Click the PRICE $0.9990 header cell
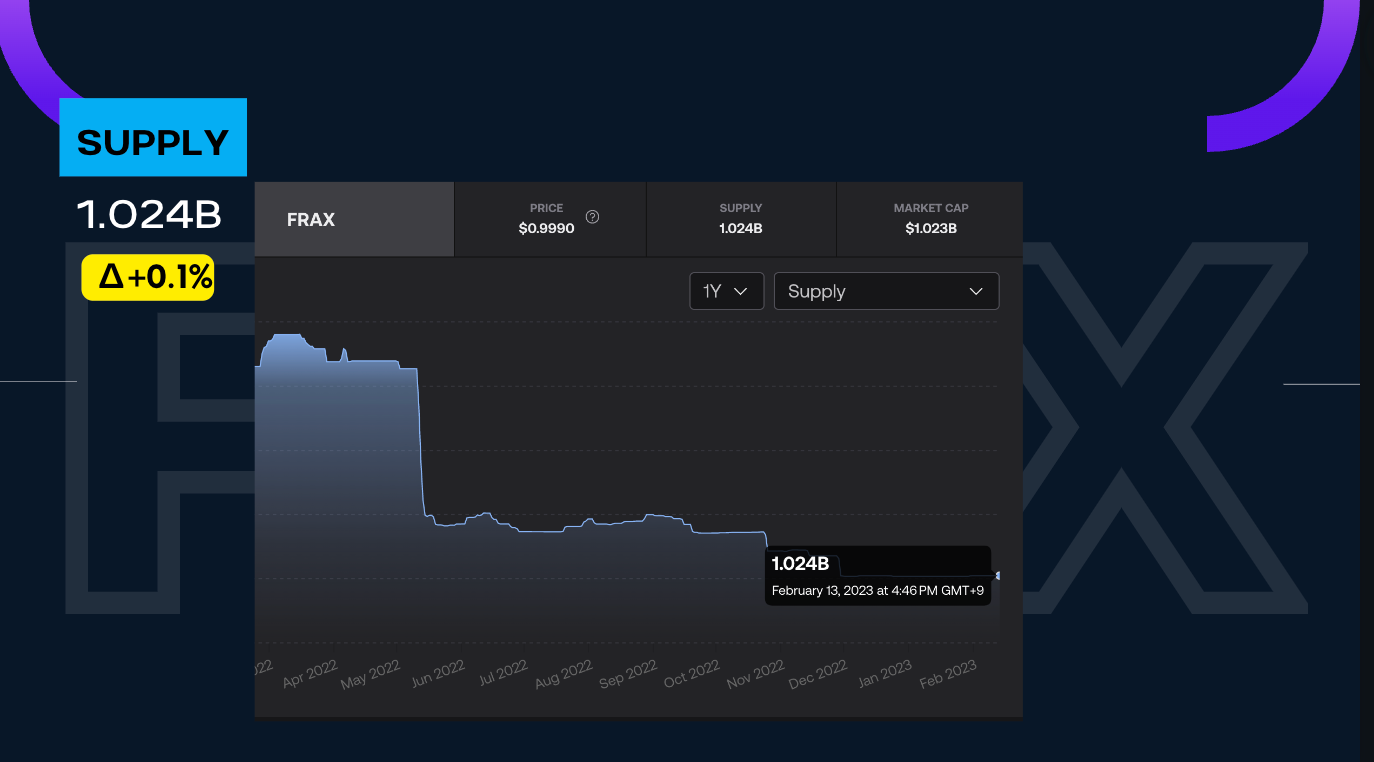The image size is (1374, 762). 547,219
